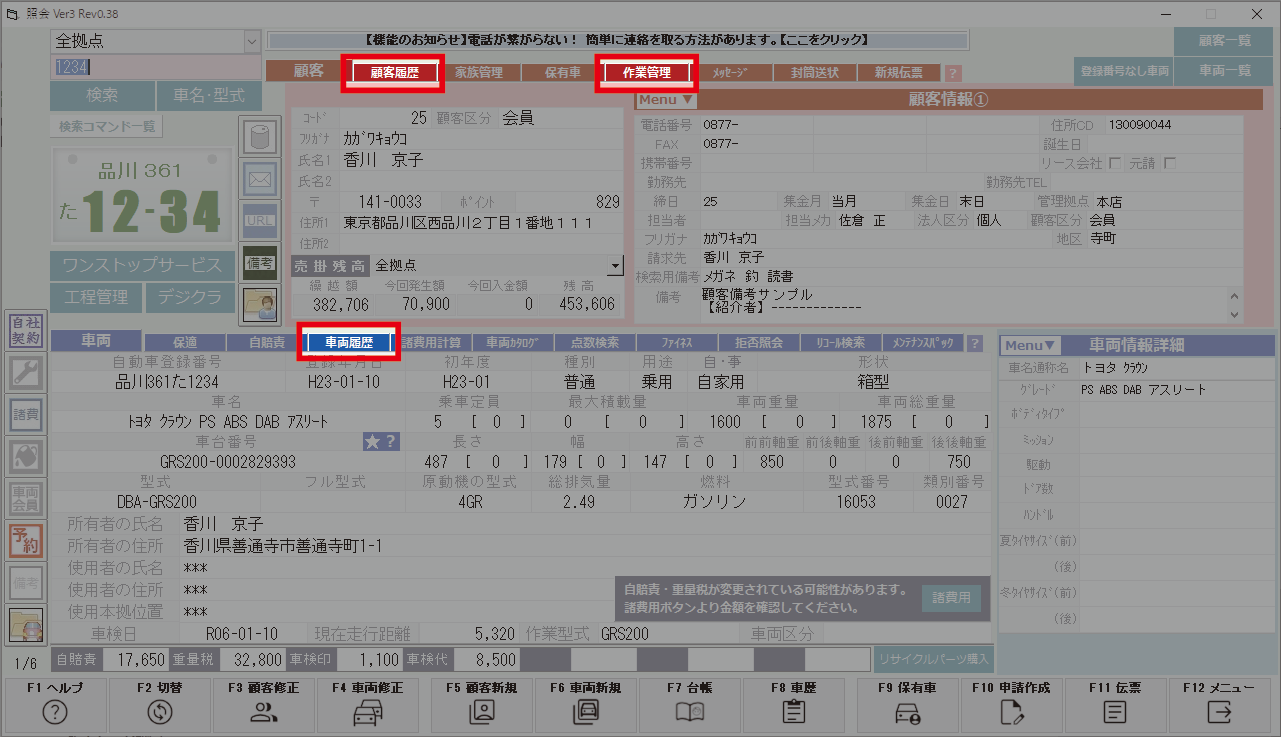Open the 車両情報詳細 Menu▼ dropdown
This screenshot has width=1281, height=737.
point(1029,345)
